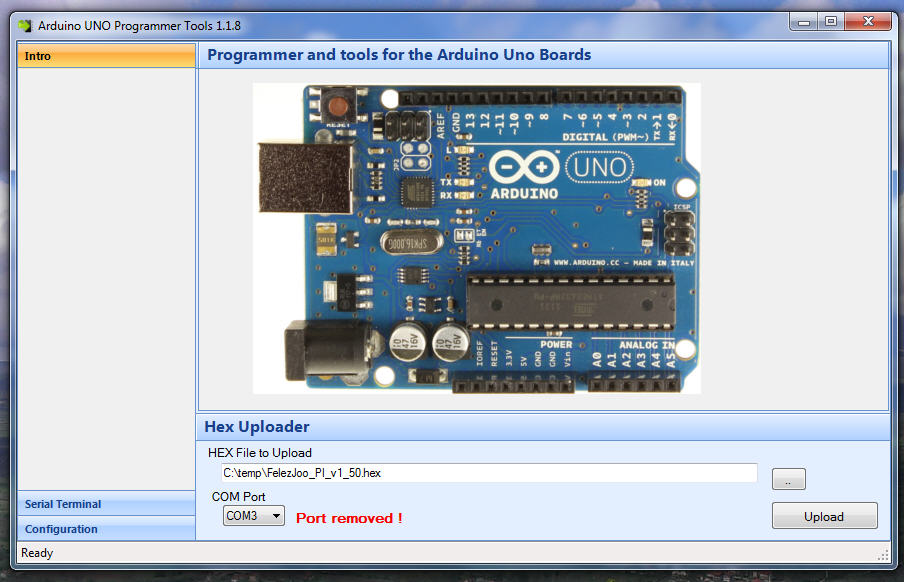This screenshot has height=582, width=904.
Task: Browse for a HEX file with '..' button
Action: pyautogui.click(x=789, y=479)
